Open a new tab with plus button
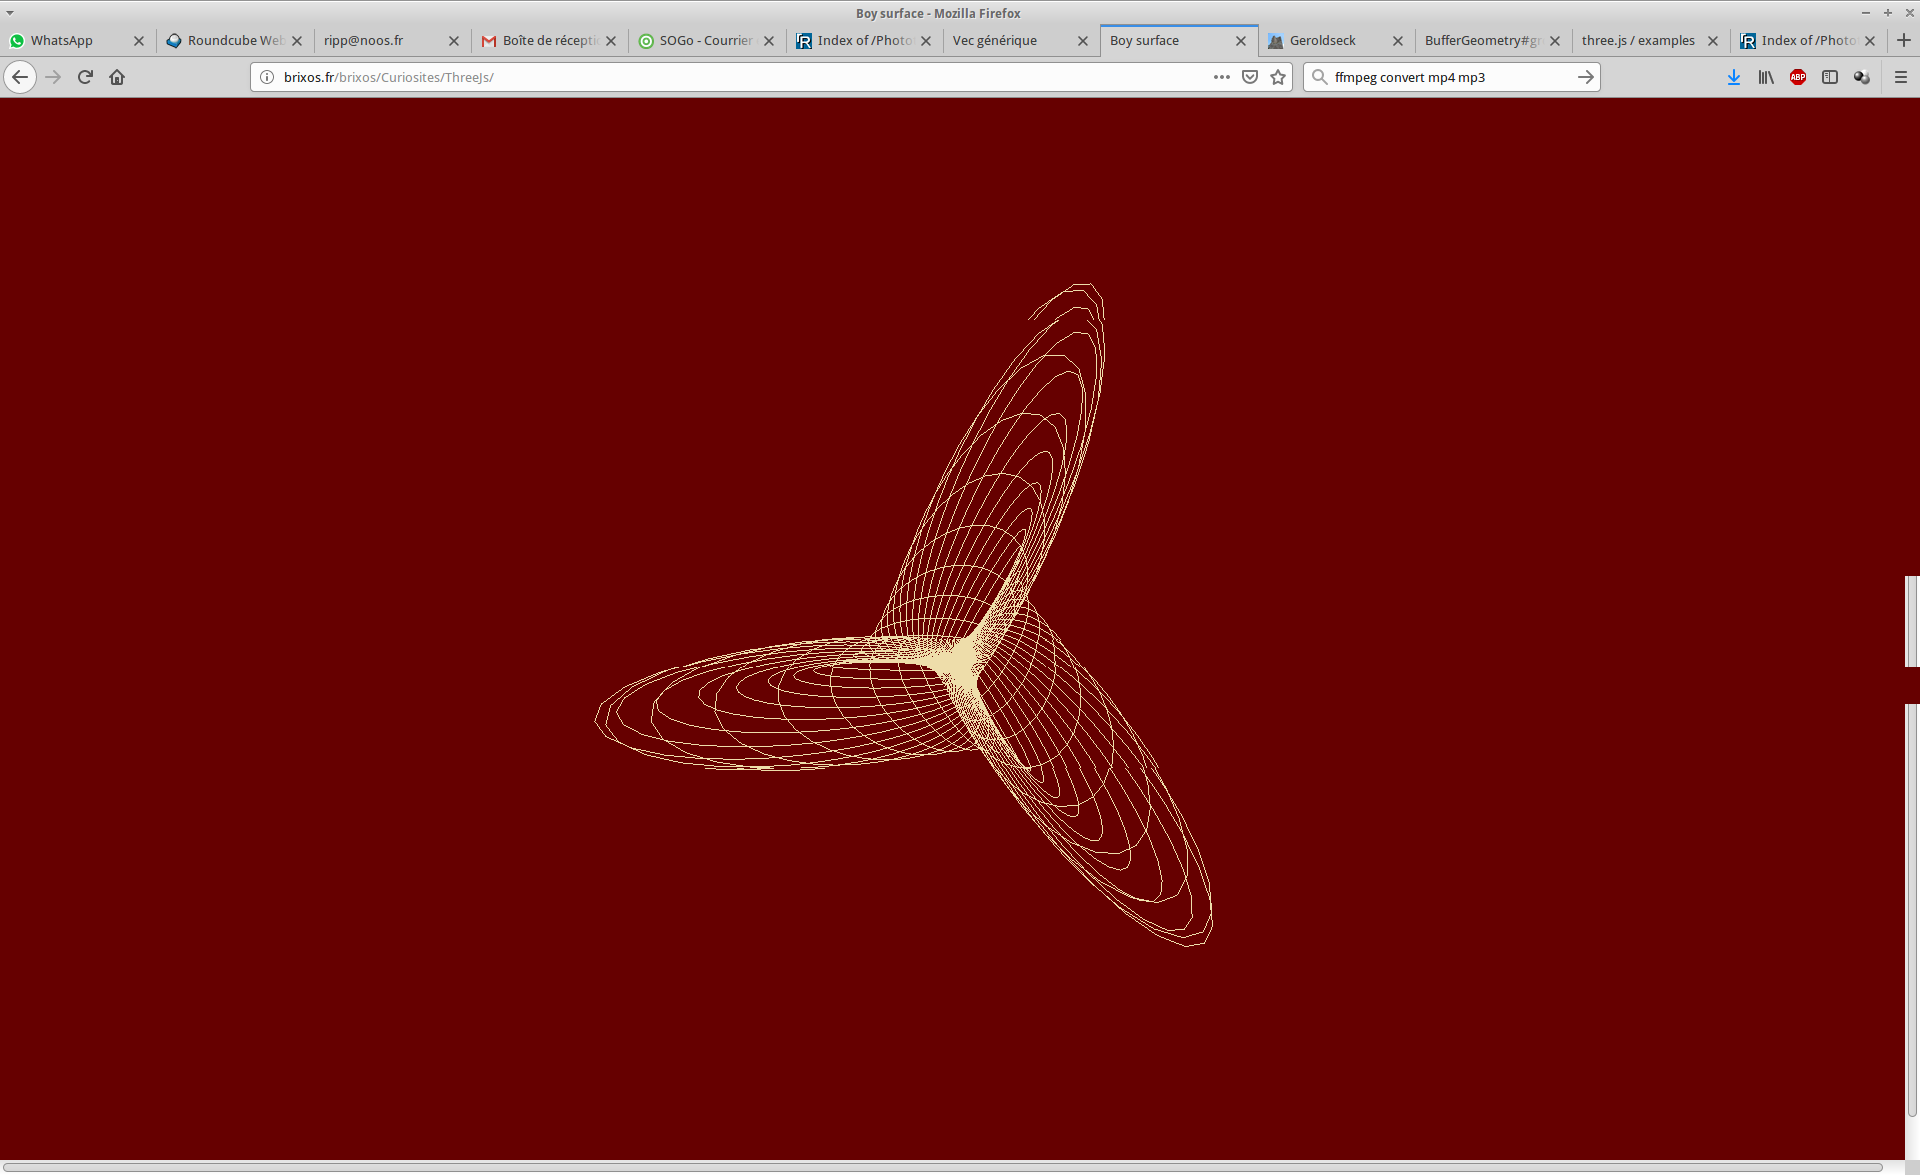Screen dimensions: 1920x1175 pyautogui.click(x=1904, y=41)
